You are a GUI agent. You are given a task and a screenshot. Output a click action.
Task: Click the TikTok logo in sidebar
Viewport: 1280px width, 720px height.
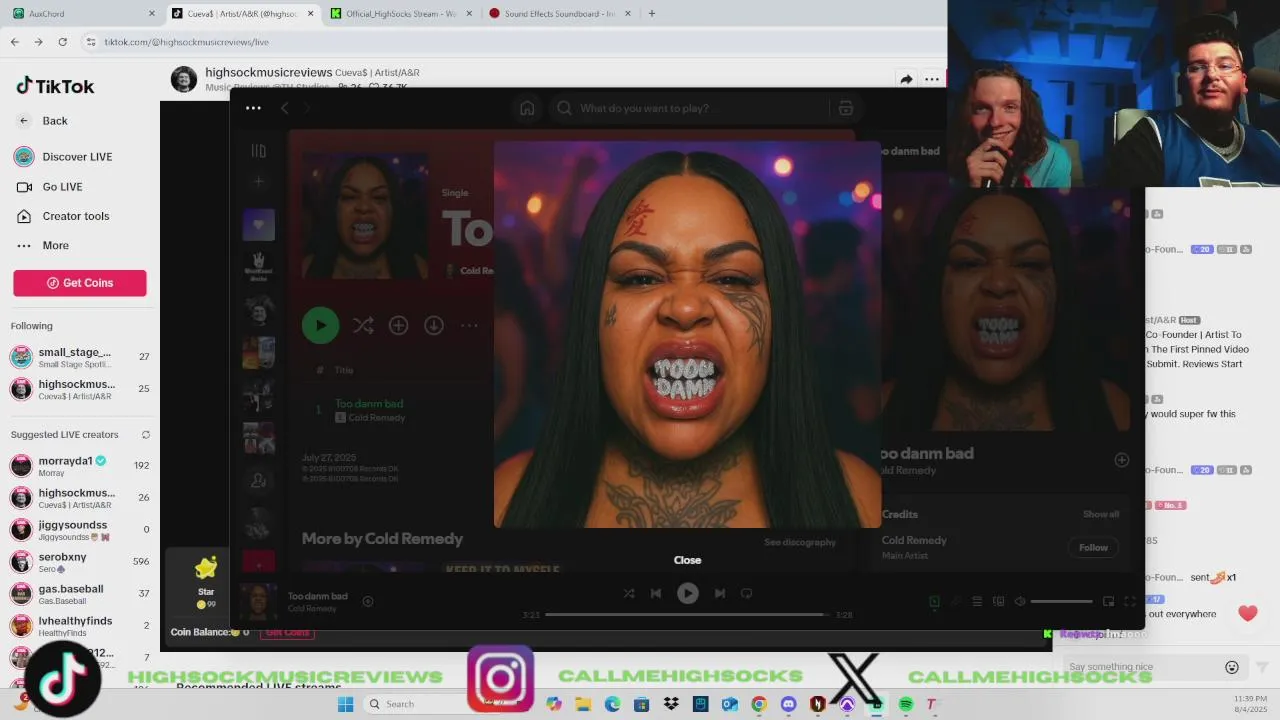(55, 86)
